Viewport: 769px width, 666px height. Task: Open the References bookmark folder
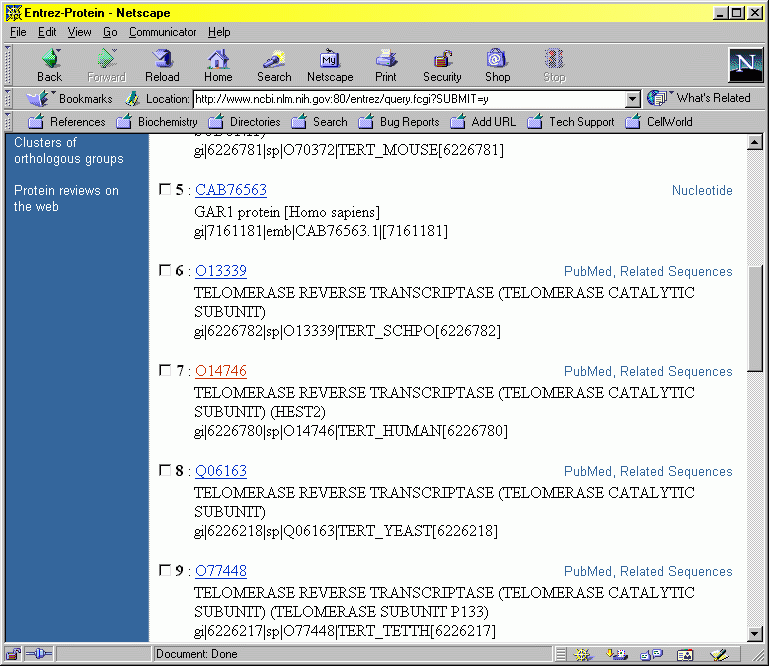(x=67, y=122)
